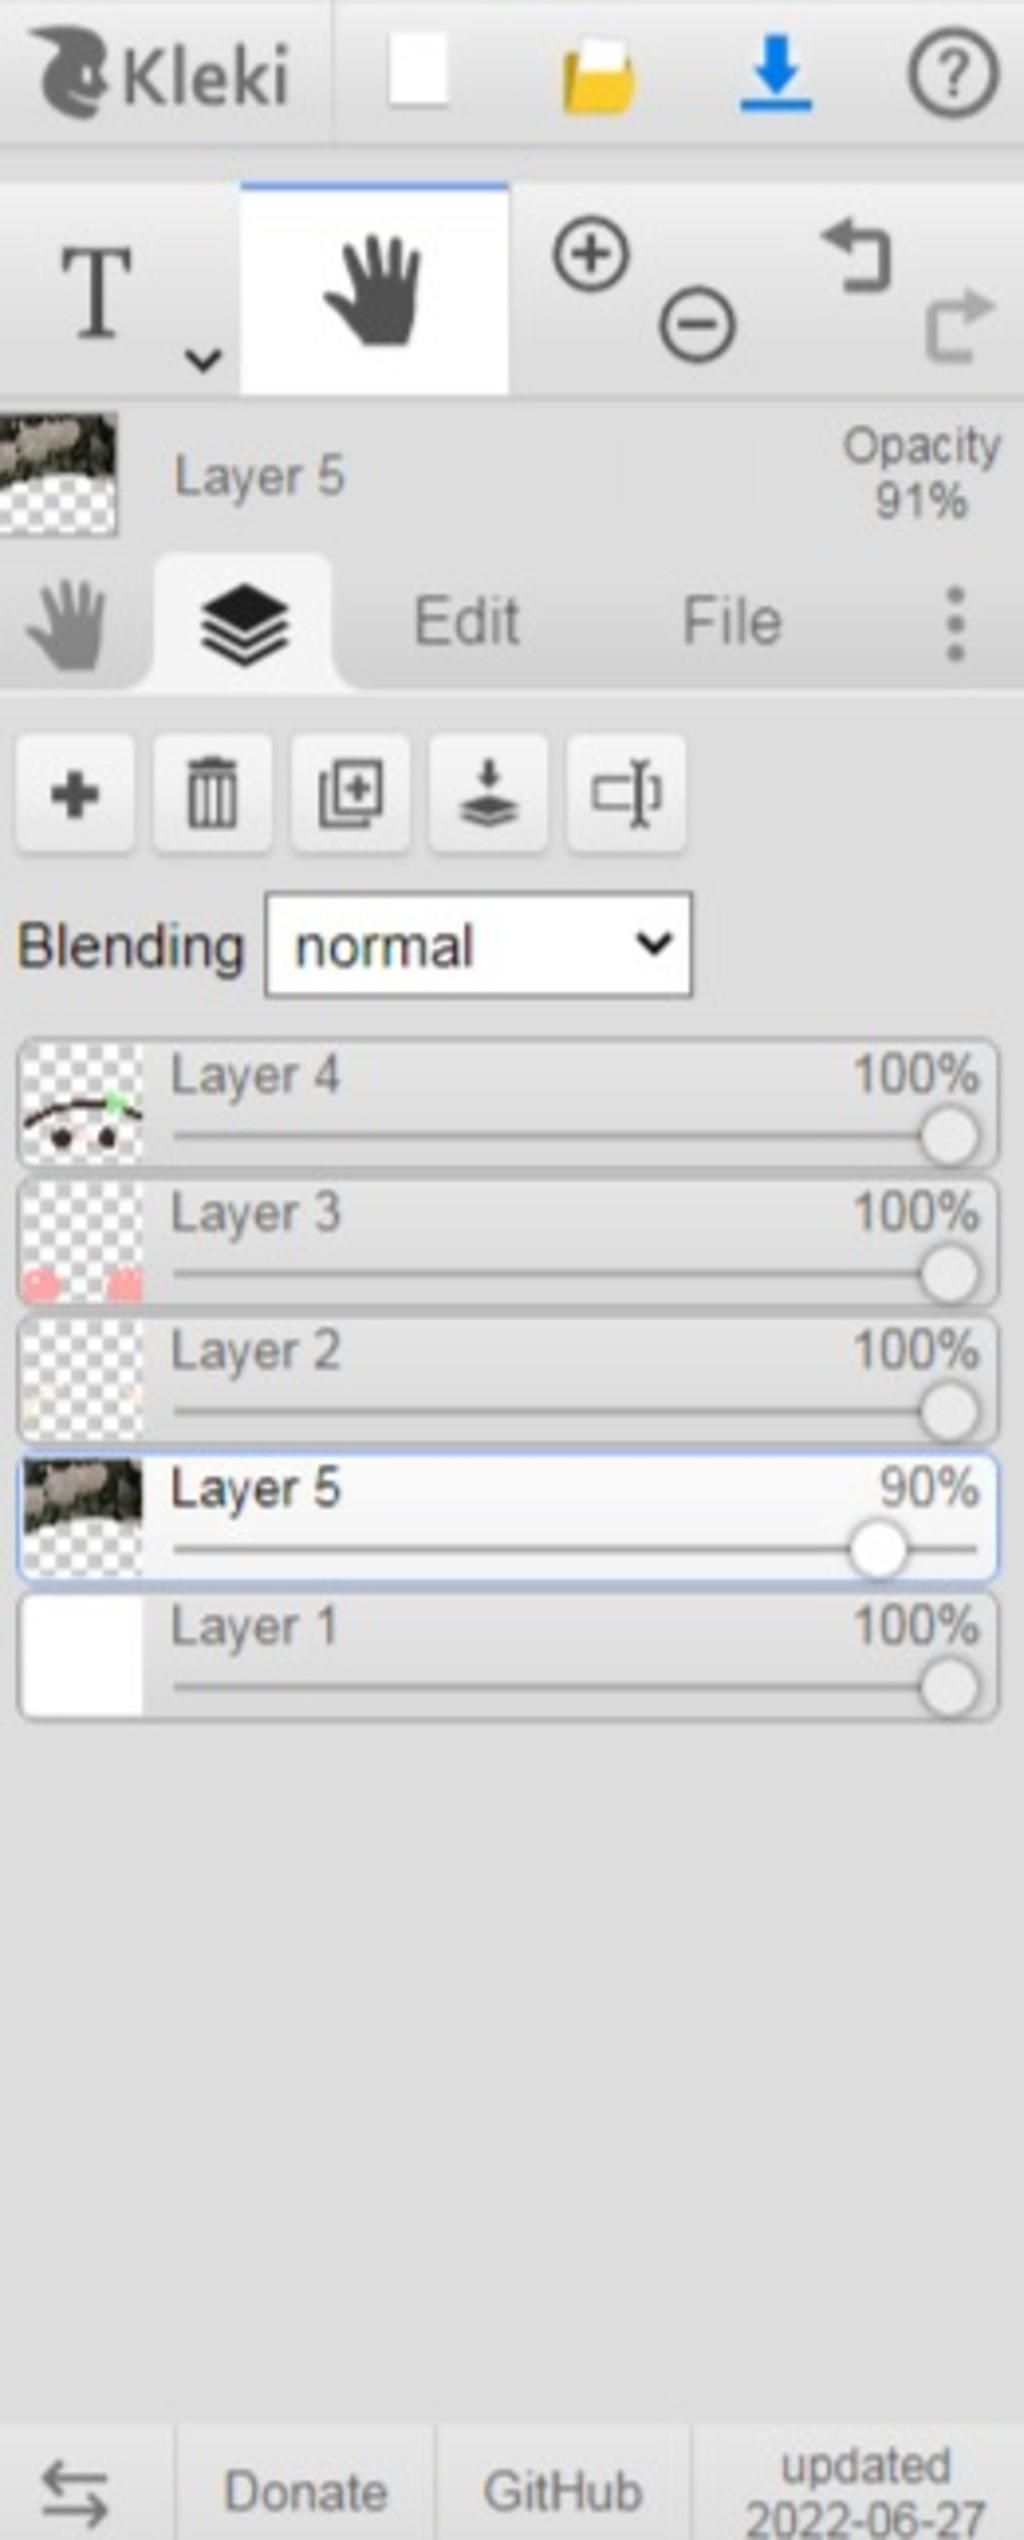
Task: Open the Blending mode dropdown
Action: pyautogui.click(x=479, y=945)
